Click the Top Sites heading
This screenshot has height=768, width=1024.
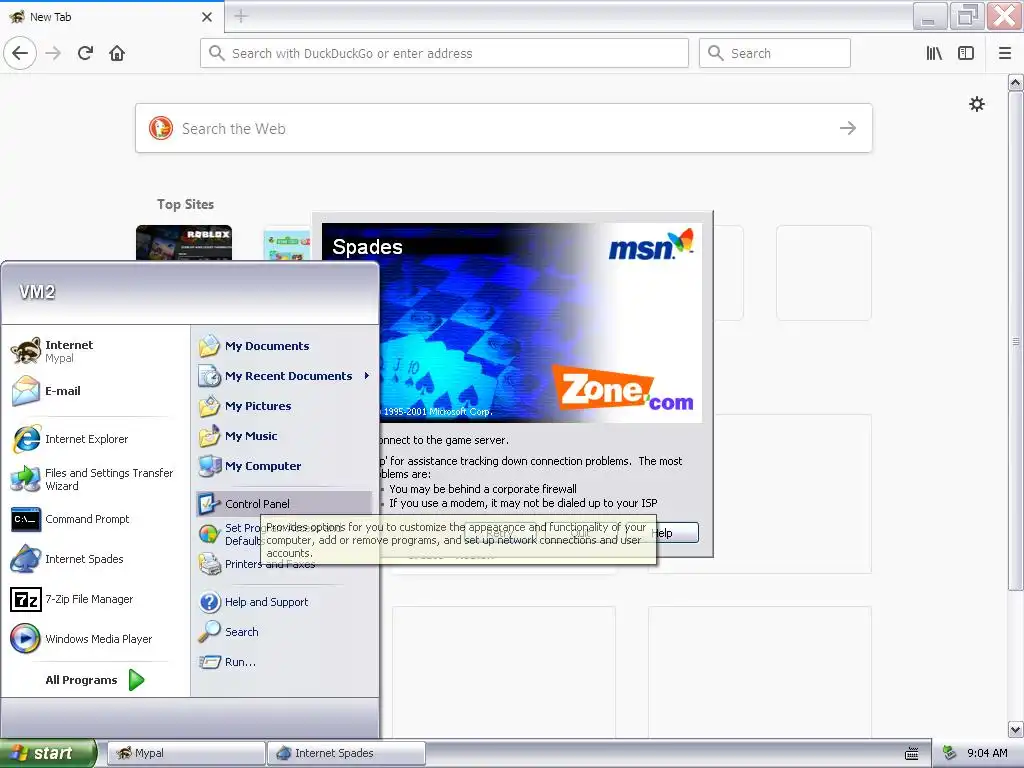185,204
